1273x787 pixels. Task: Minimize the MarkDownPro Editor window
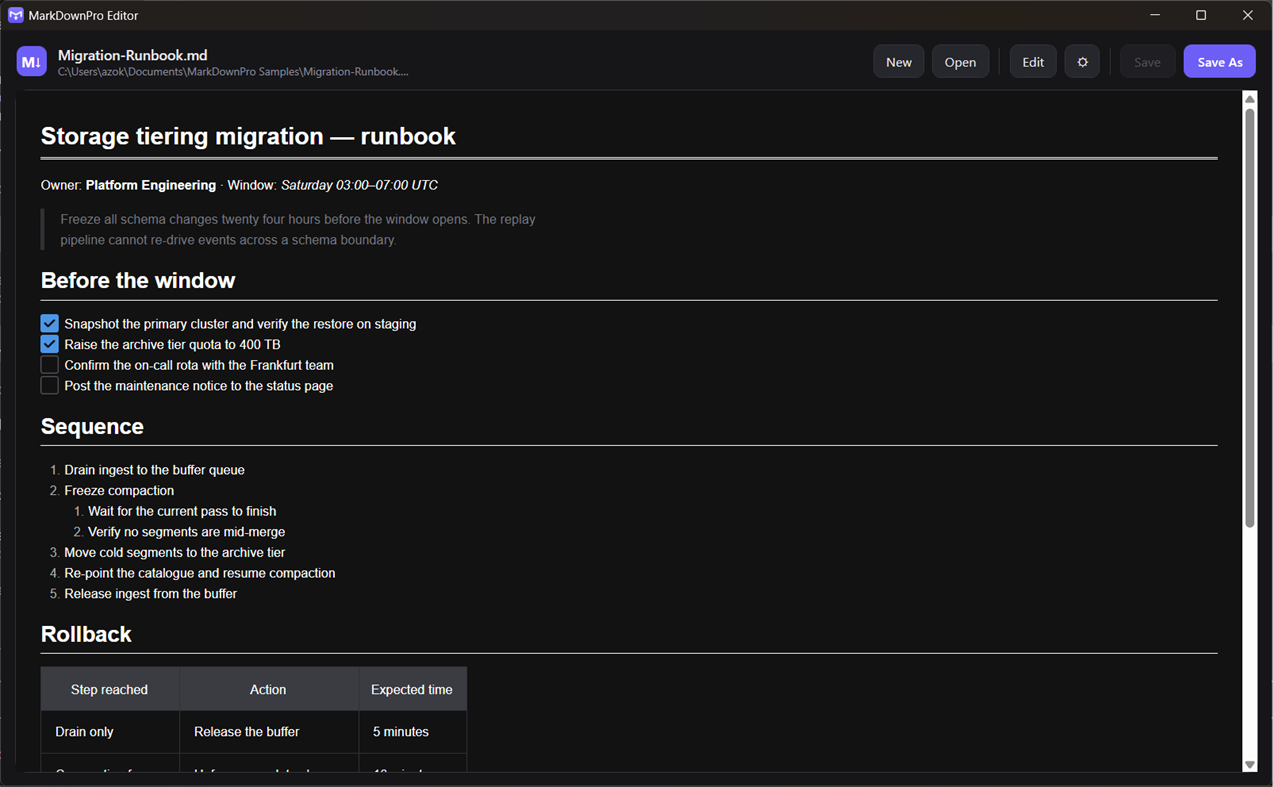(1155, 15)
